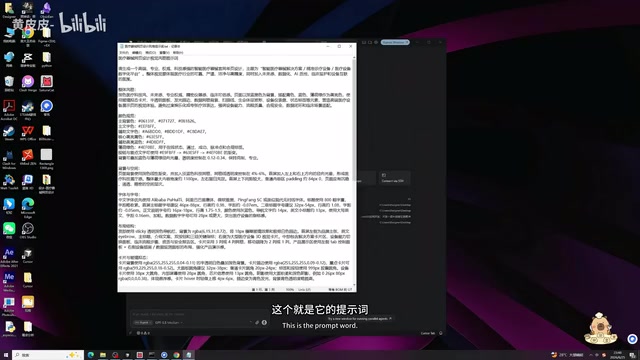Viewport: 640px width, 360px height.
Task: Click the blue circular floating button
Action: pos(632,338)
